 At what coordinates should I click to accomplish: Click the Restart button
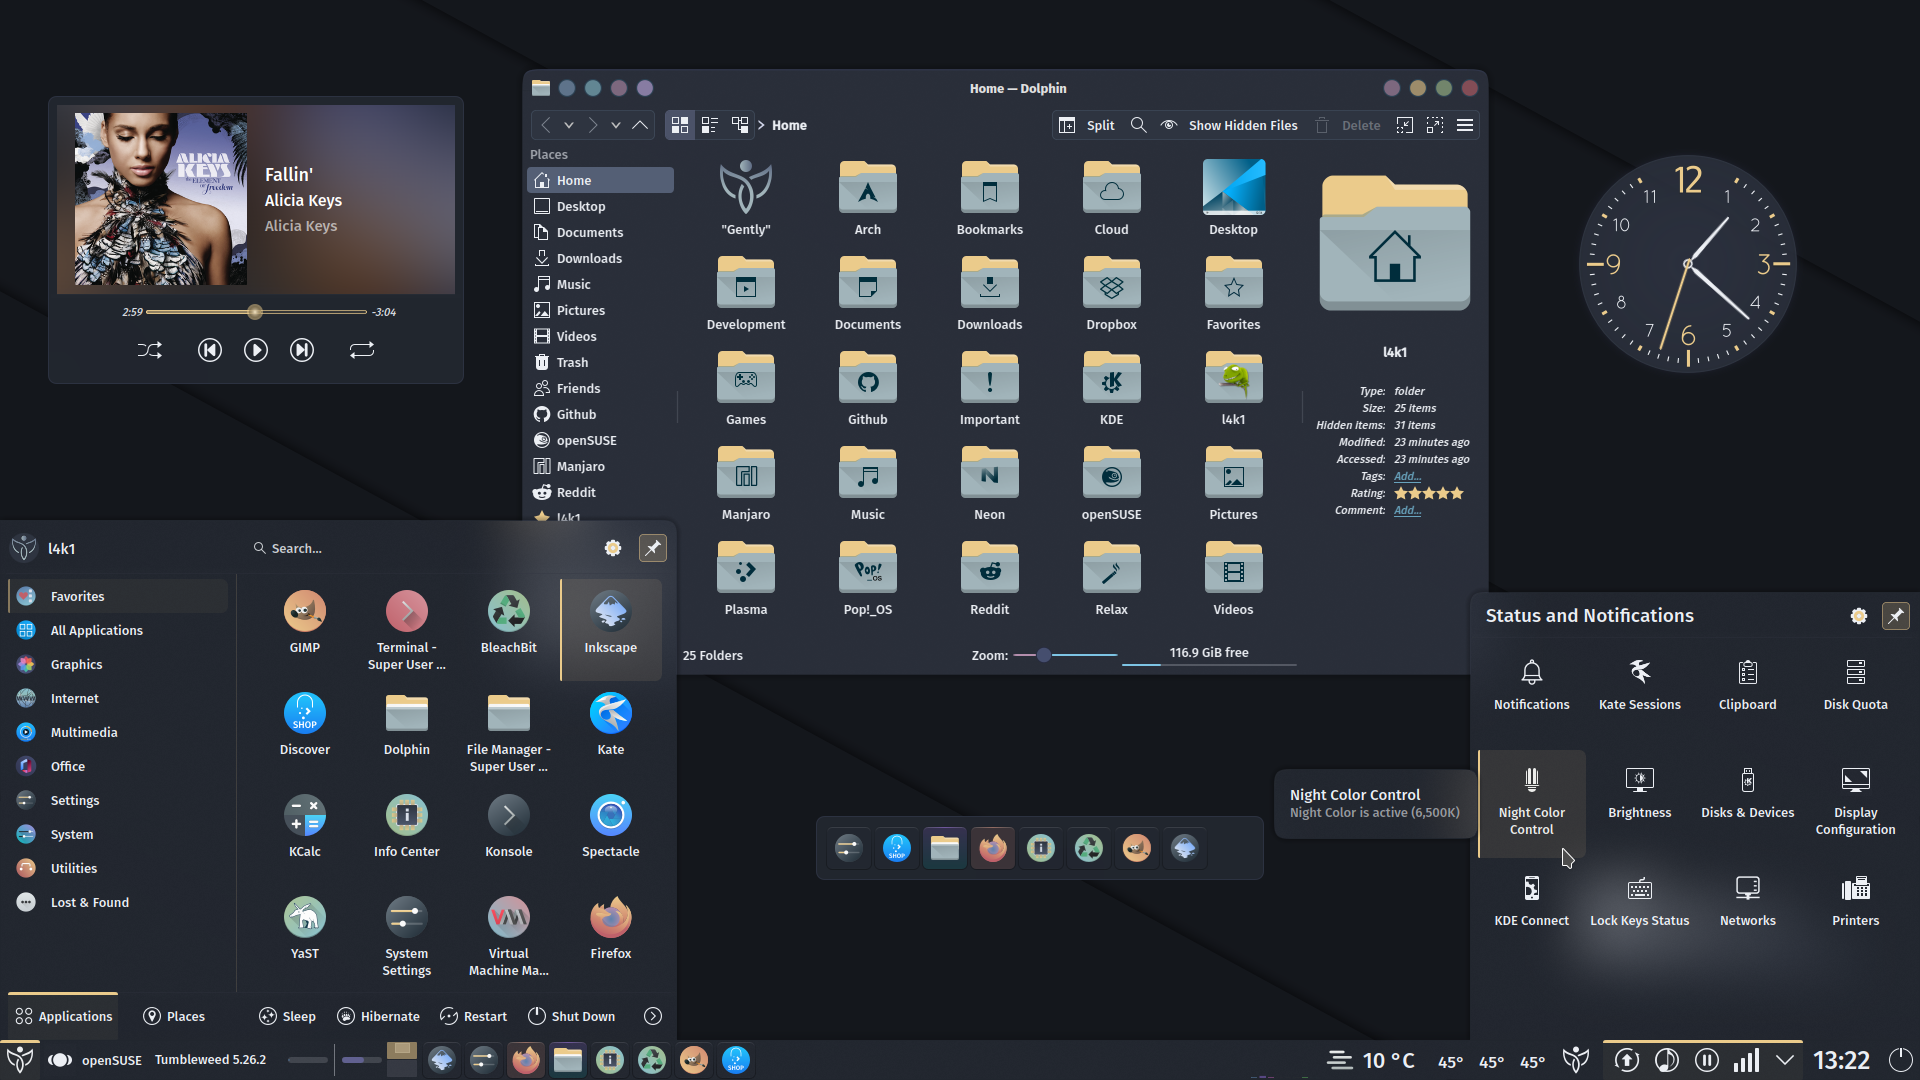tap(474, 1016)
